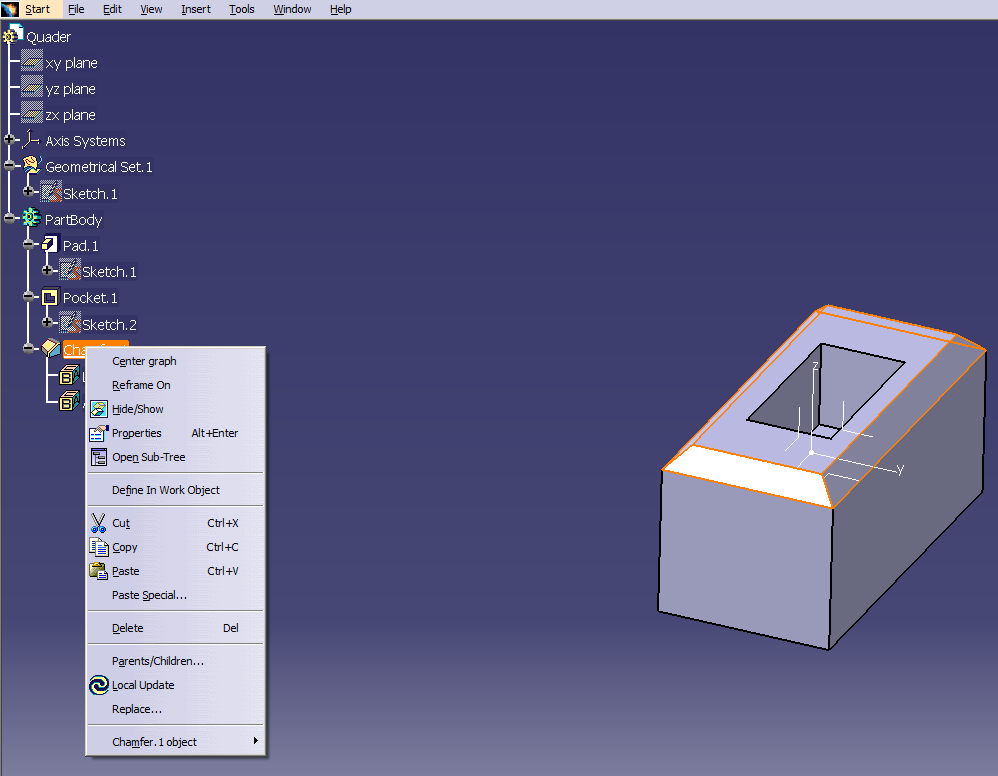Screen dimensions: 998x776
Task: Select the yz plane tree item
Action: pos(70,89)
